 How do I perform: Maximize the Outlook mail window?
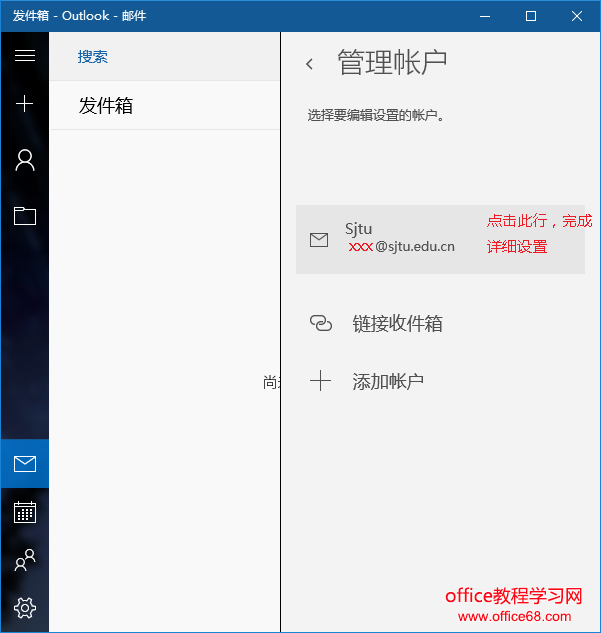[531, 16]
